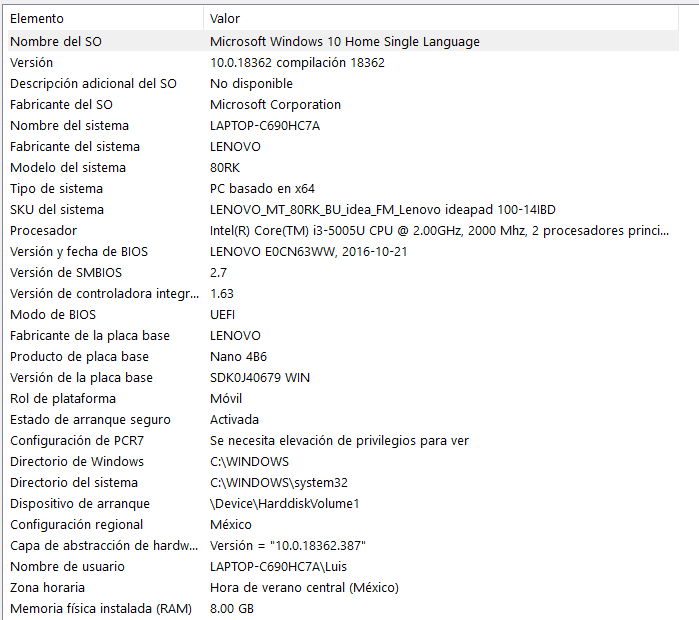
Task: Click the '\Device\HarddiskVolume1' value
Action: (284, 502)
